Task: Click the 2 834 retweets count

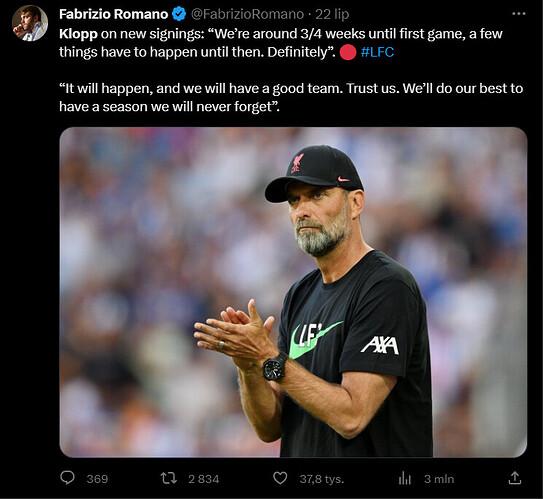Action: tap(204, 479)
